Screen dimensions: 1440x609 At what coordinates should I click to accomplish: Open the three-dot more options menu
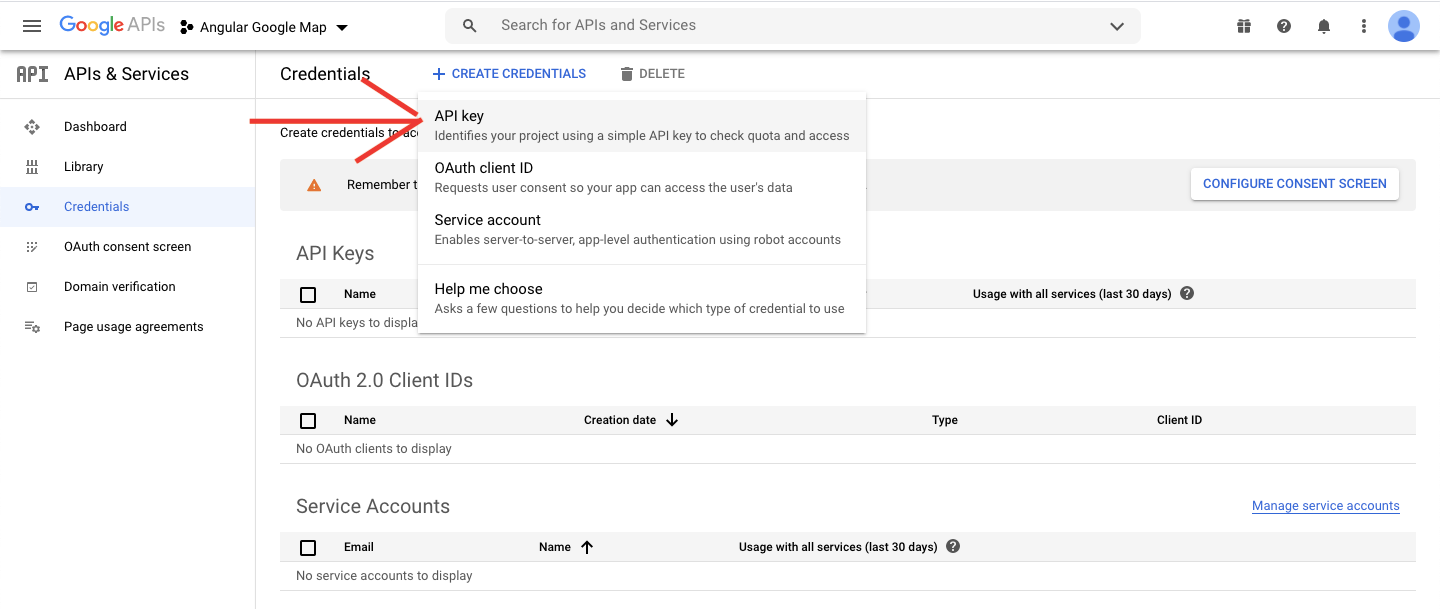point(1364,26)
